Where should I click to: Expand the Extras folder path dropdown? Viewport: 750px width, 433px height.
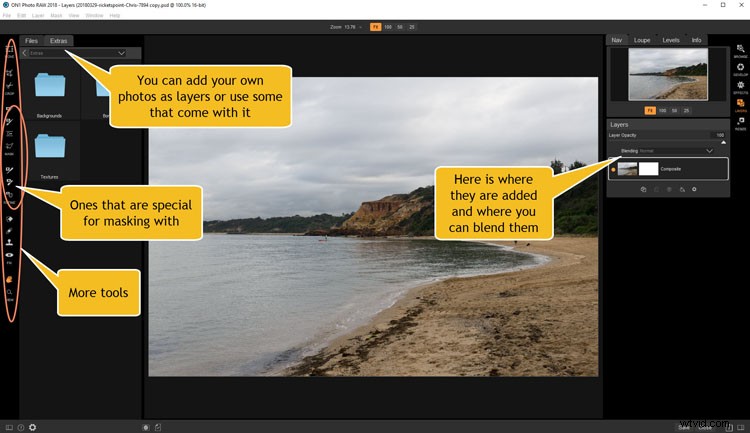tap(121, 53)
